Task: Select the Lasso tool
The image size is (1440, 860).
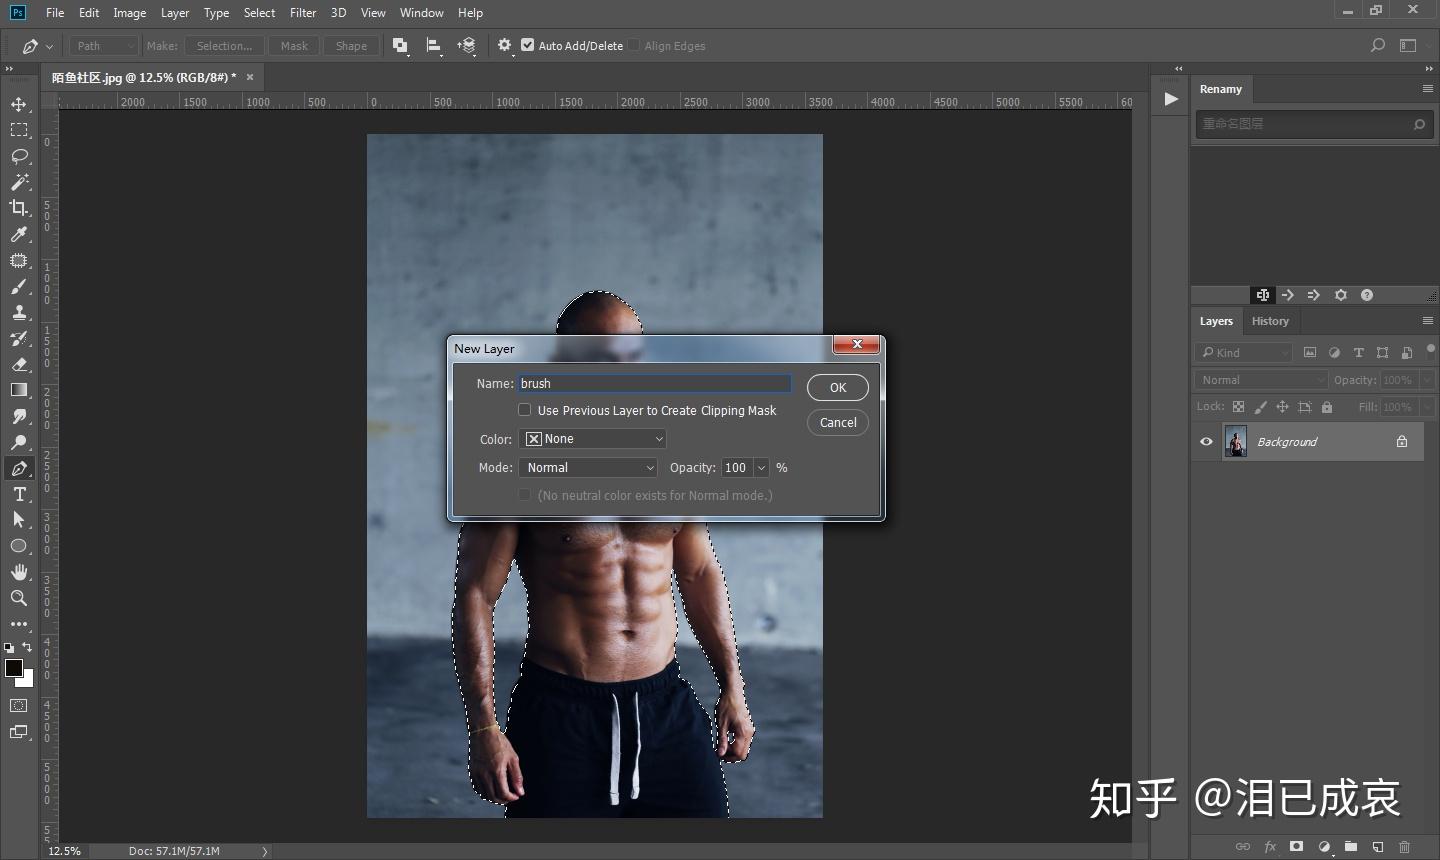Action: pyautogui.click(x=19, y=157)
